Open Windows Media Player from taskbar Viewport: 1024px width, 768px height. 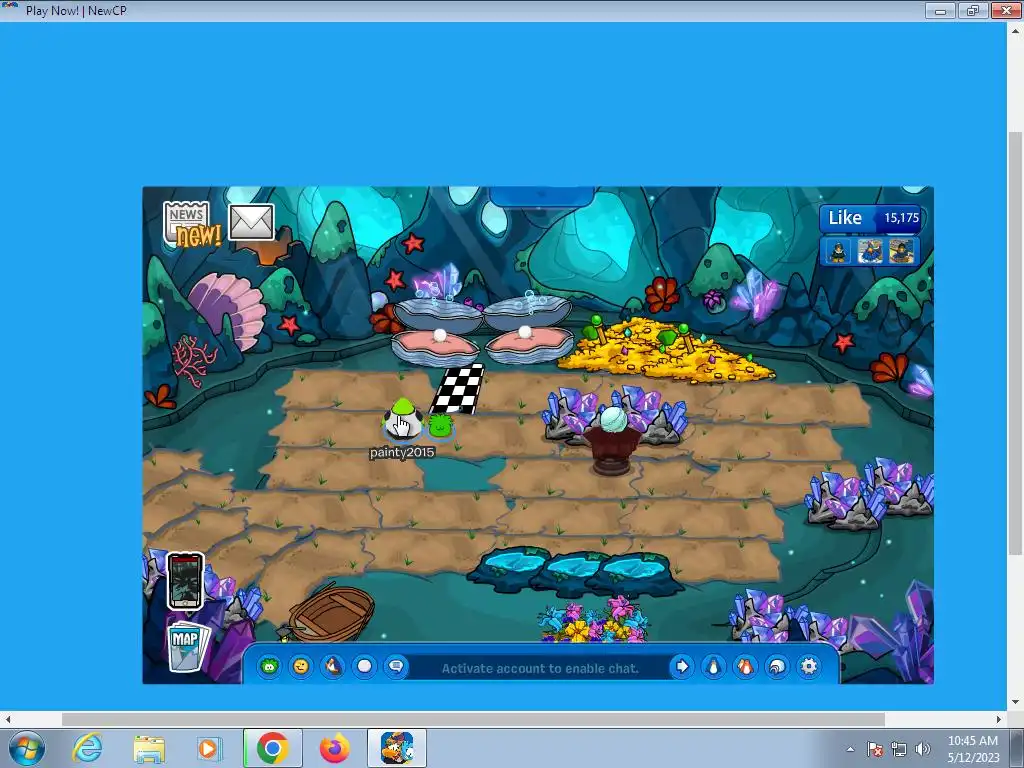click(x=210, y=748)
